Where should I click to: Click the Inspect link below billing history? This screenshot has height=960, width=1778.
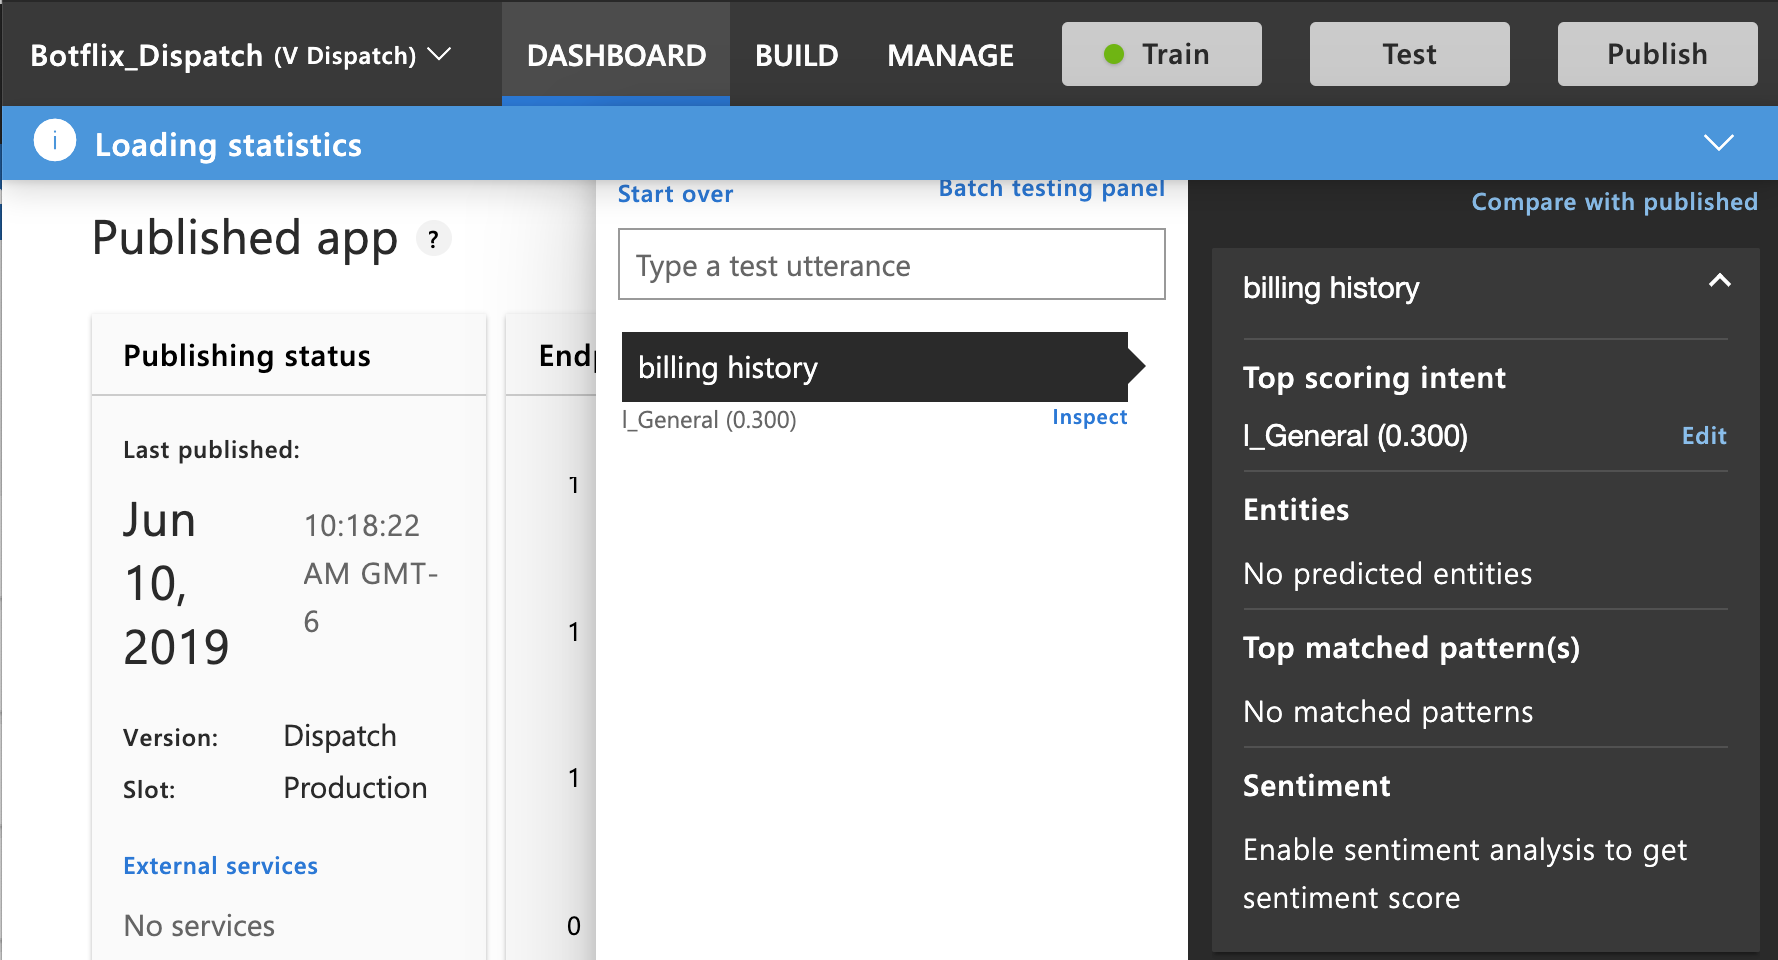tap(1089, 417)
